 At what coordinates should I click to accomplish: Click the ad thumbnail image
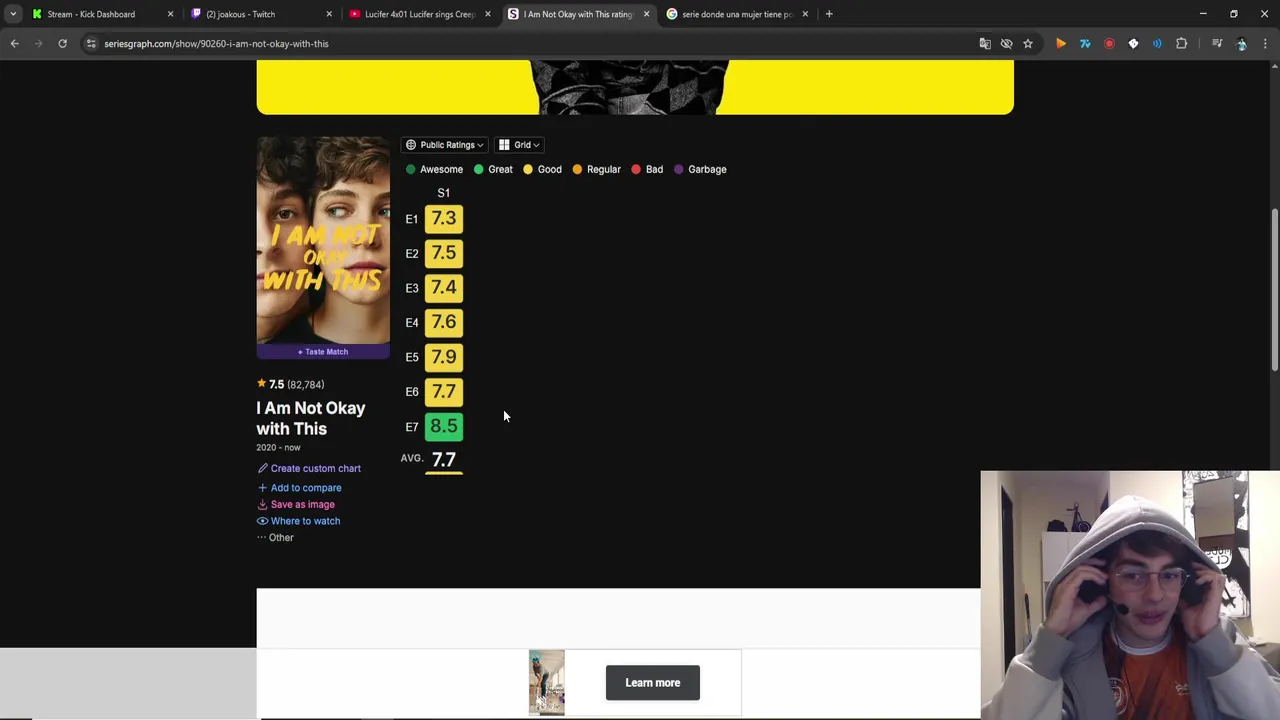click(546, 683)
